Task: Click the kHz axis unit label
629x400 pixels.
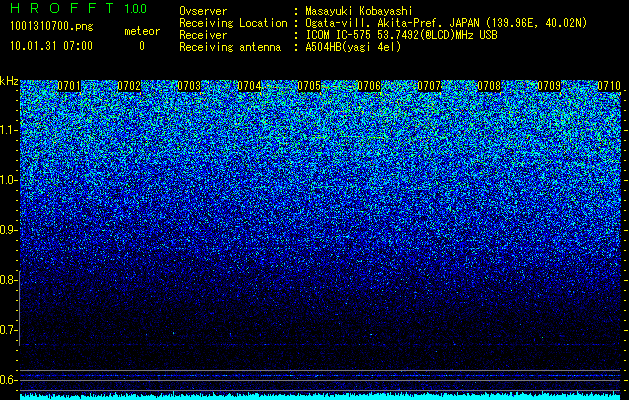Action: click(x=9, y=81)
